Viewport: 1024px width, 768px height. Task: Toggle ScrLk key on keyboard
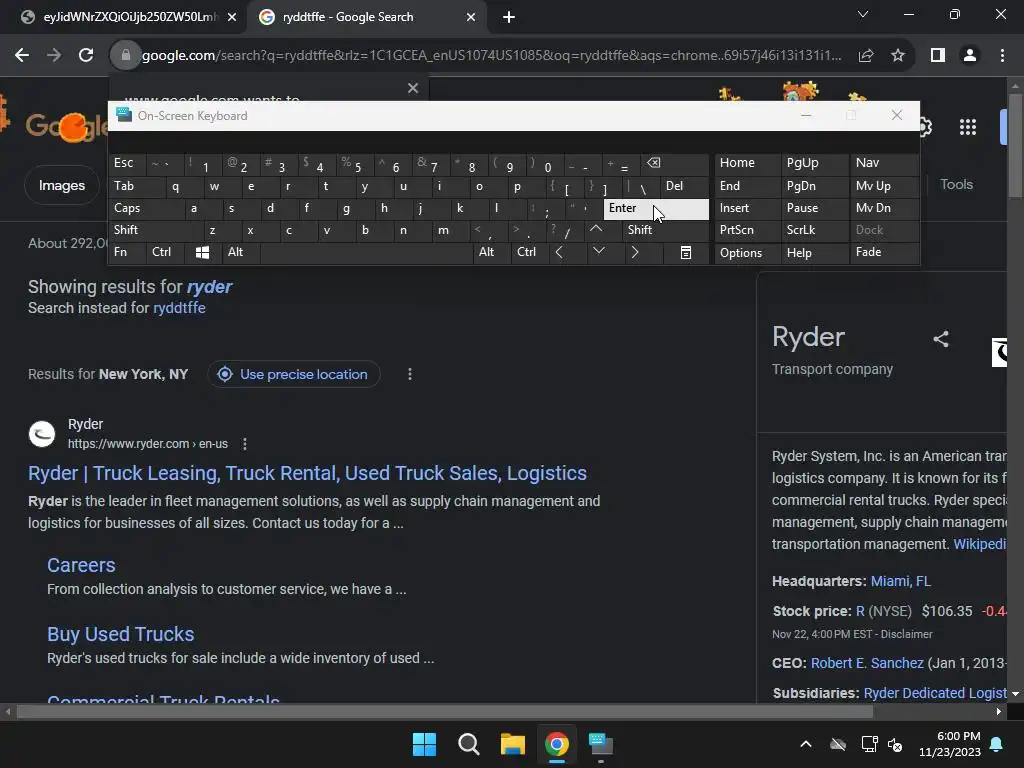point(814,230)
